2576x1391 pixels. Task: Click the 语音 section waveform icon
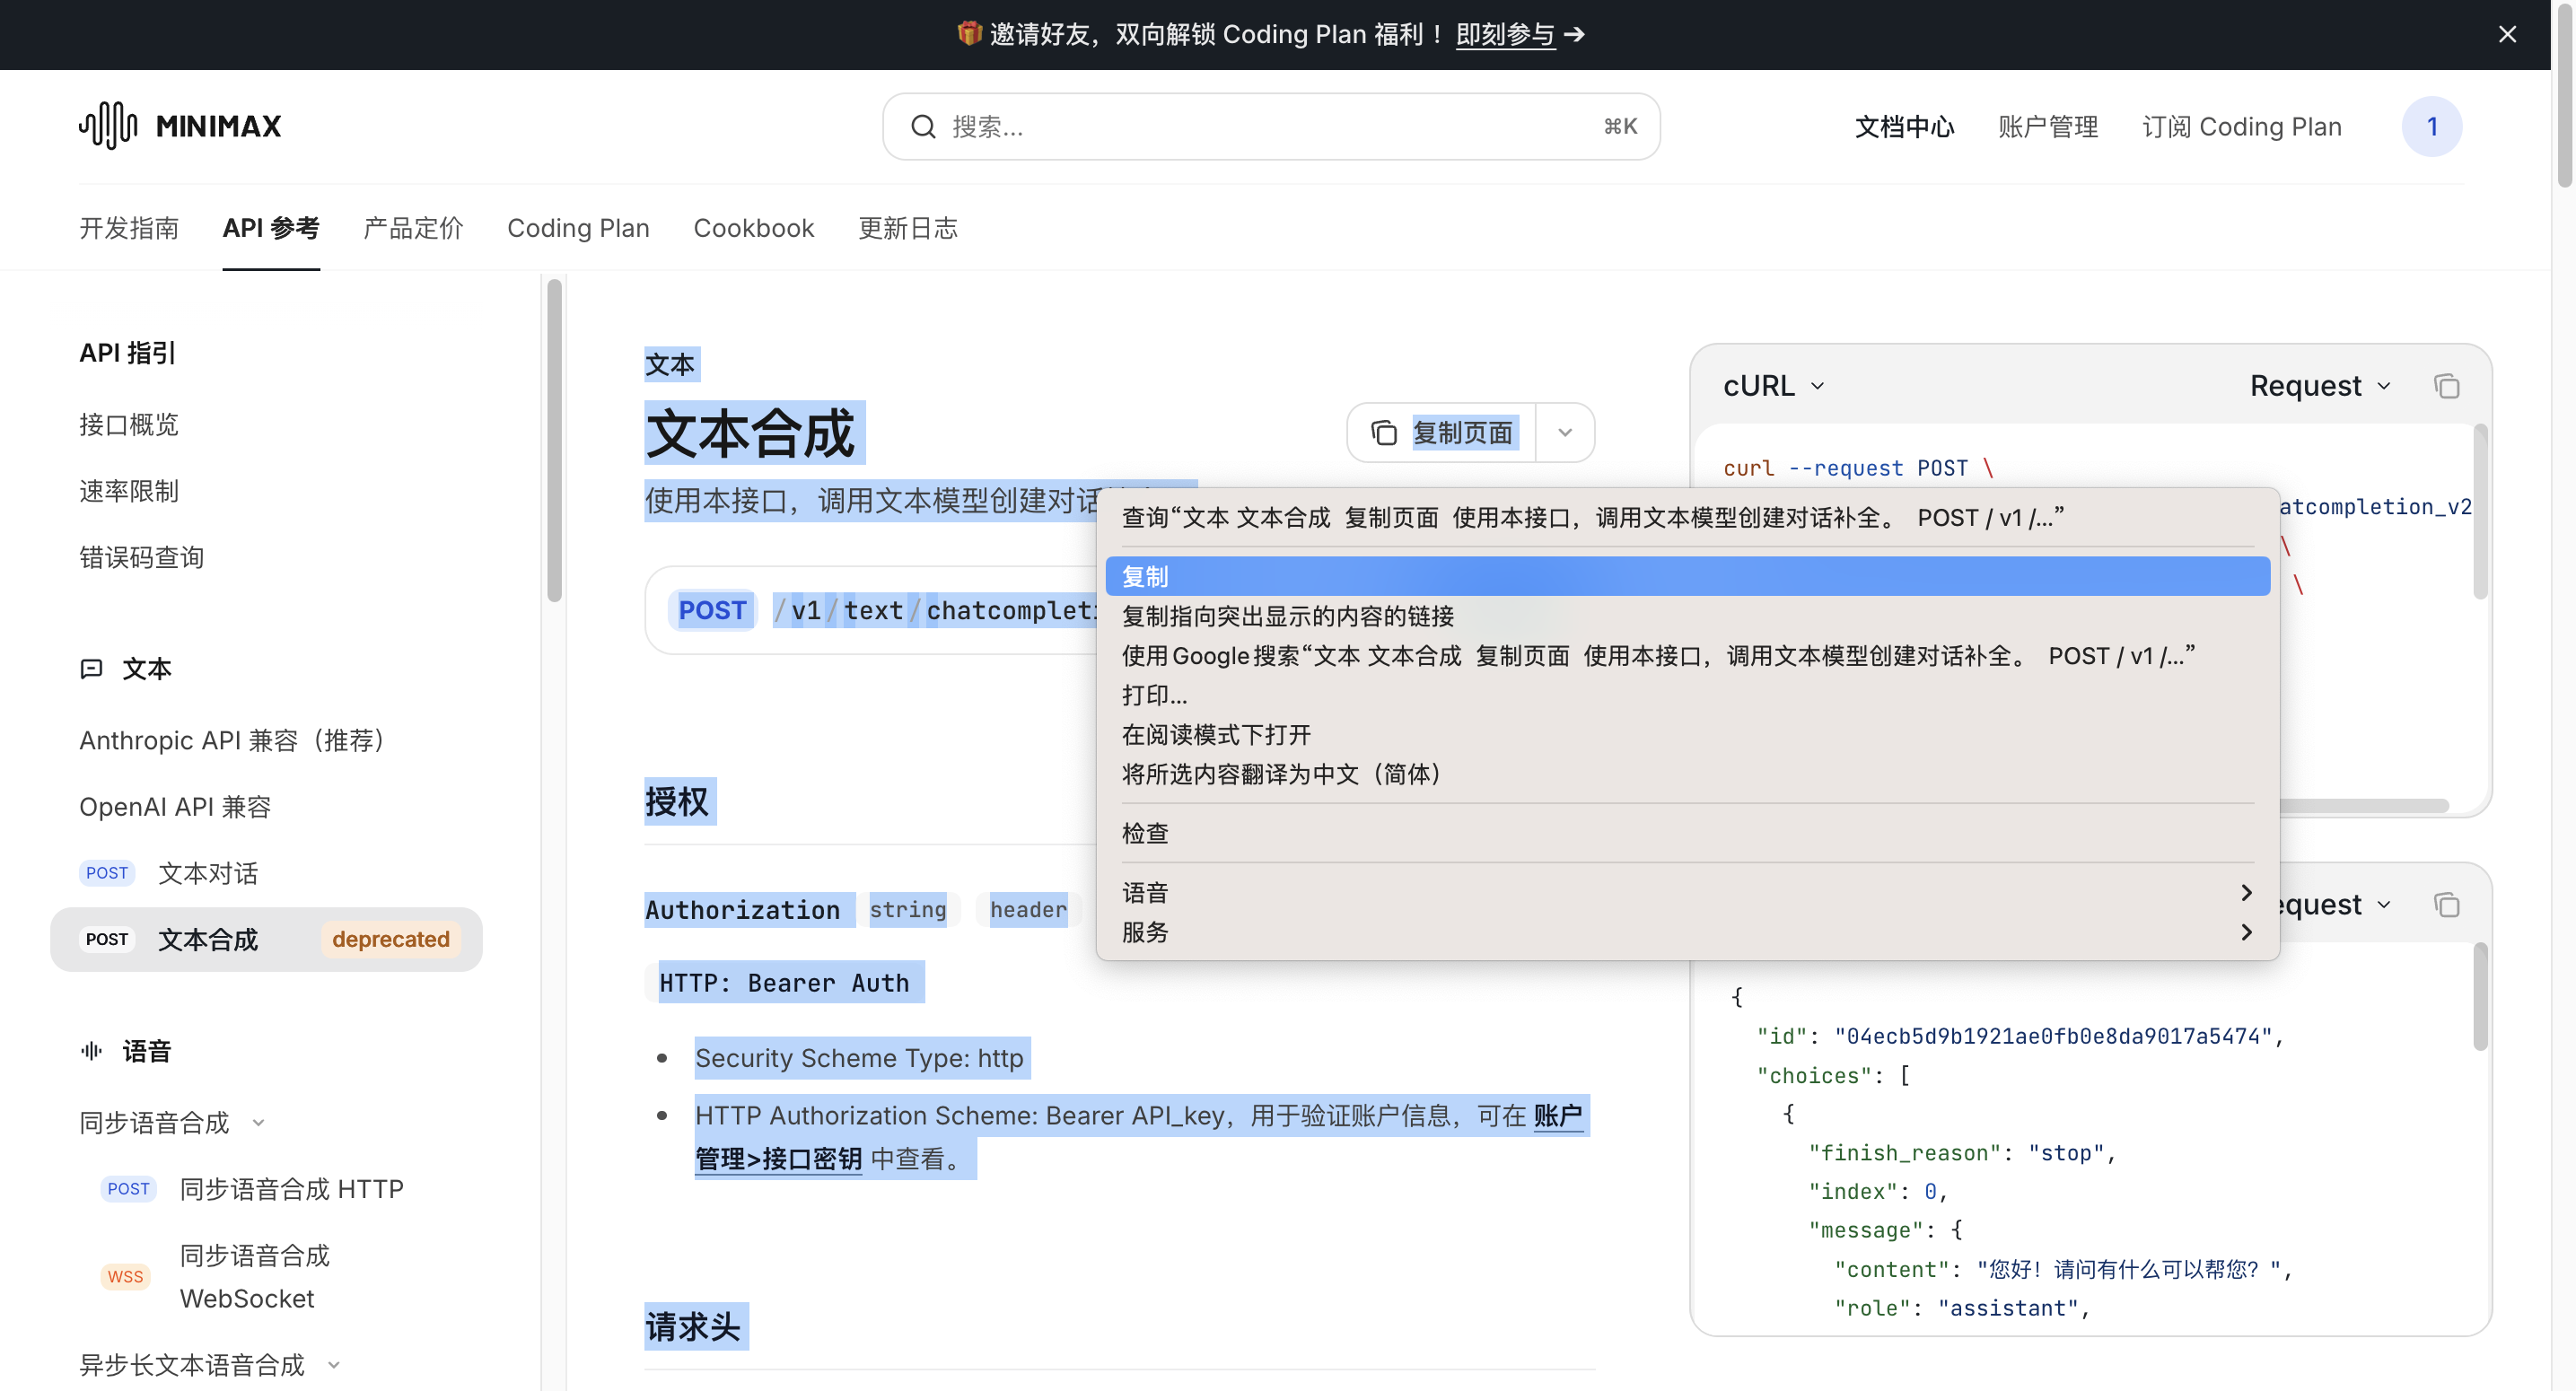[x=91, y=1051]
